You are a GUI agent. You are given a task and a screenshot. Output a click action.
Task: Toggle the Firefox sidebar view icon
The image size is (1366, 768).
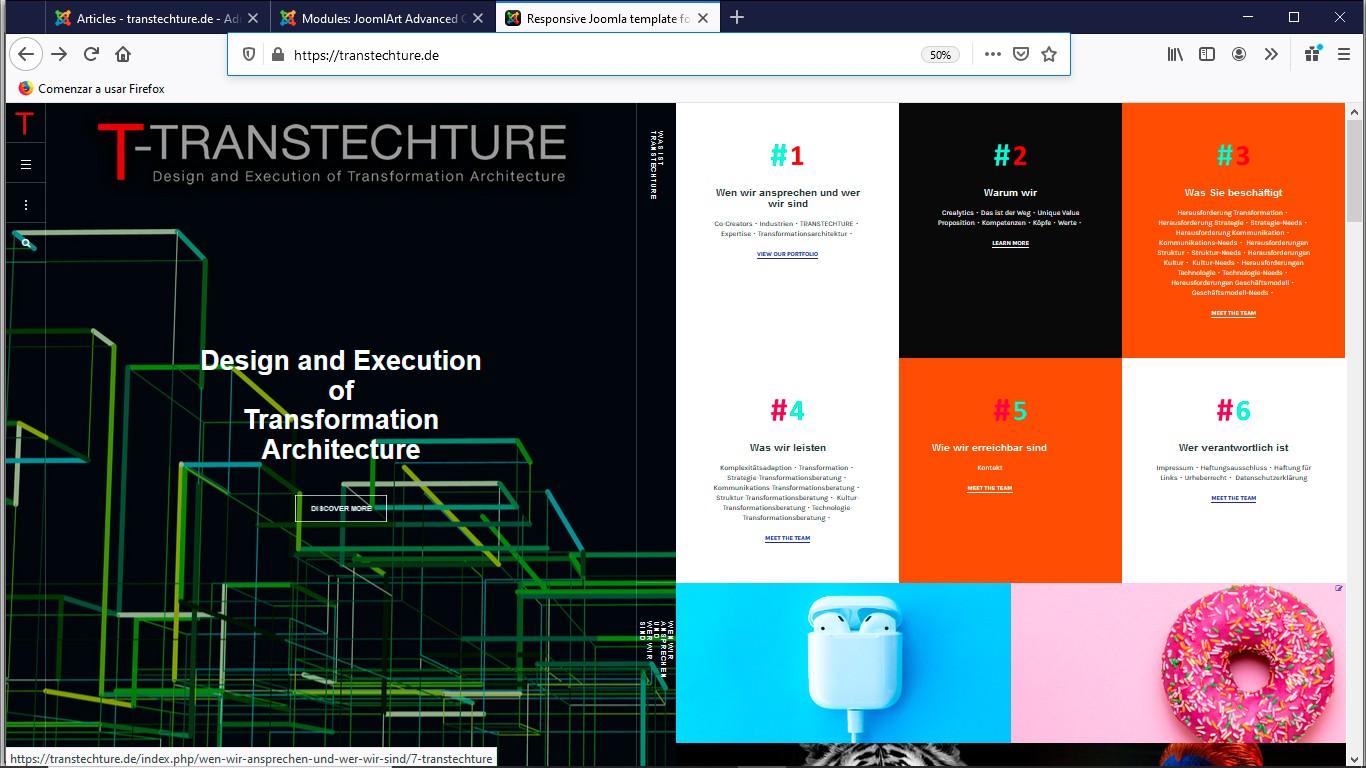tap(1207, 55)
